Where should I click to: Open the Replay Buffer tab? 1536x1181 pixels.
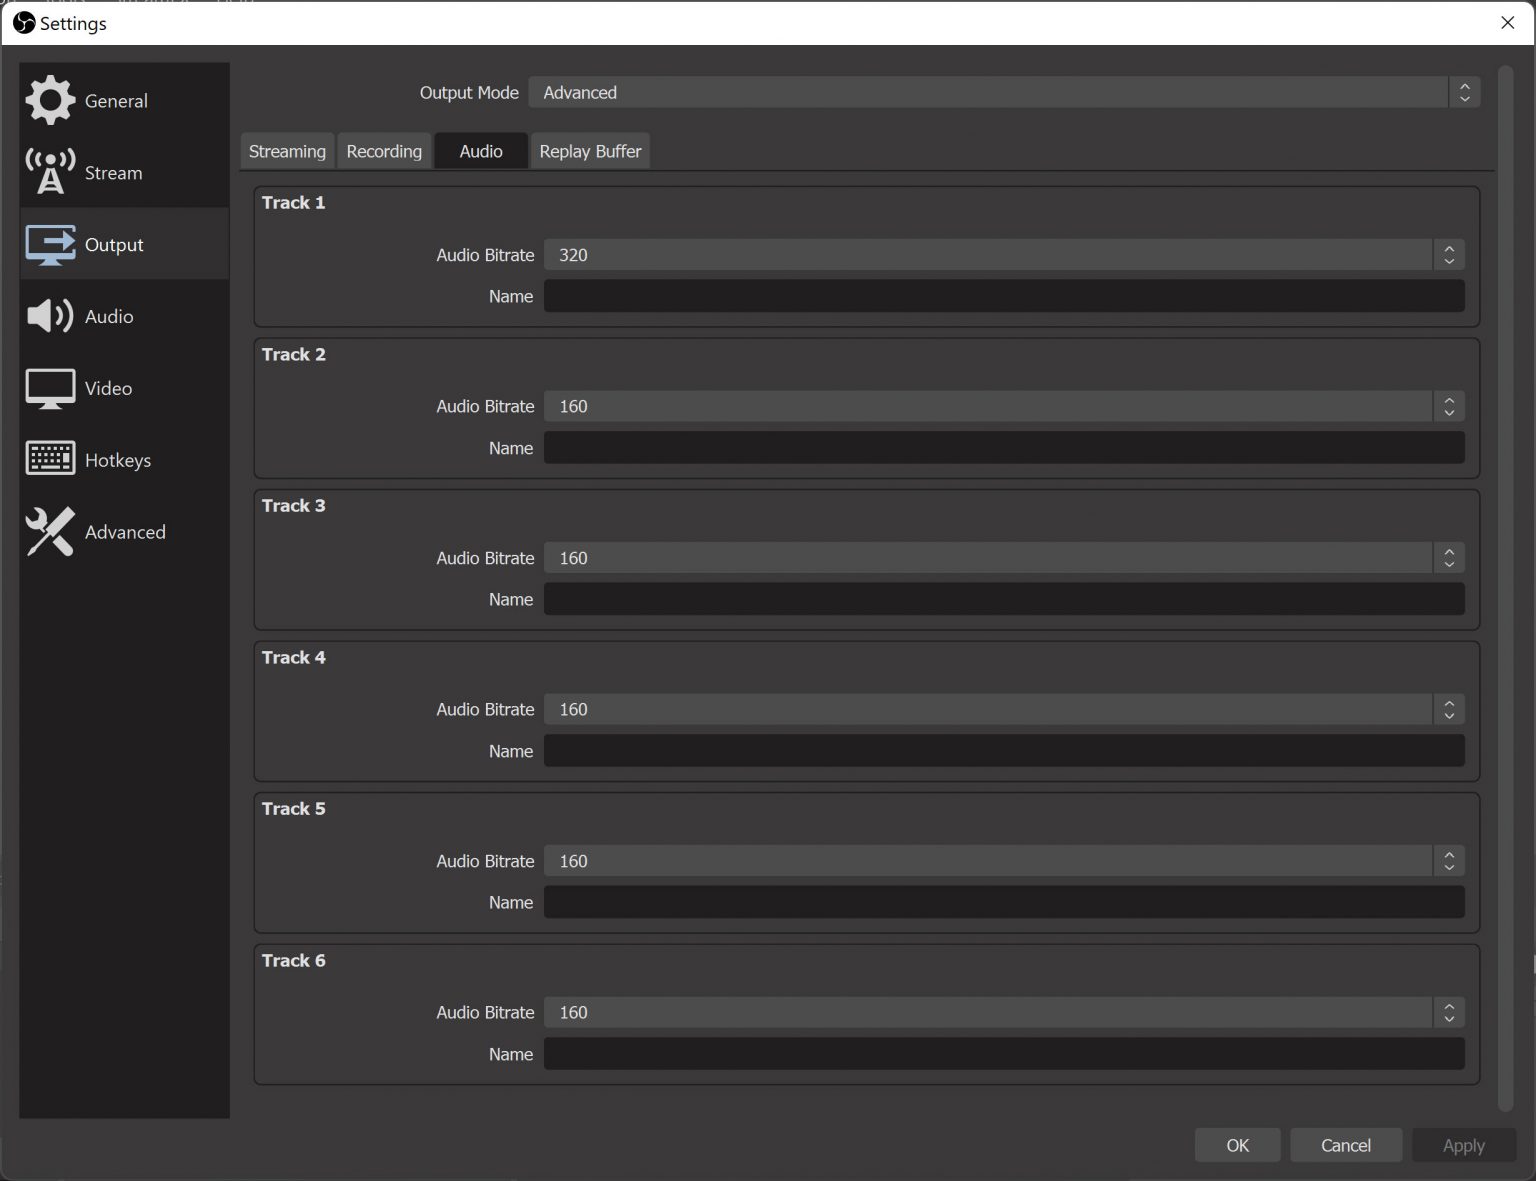coord(590,151)
